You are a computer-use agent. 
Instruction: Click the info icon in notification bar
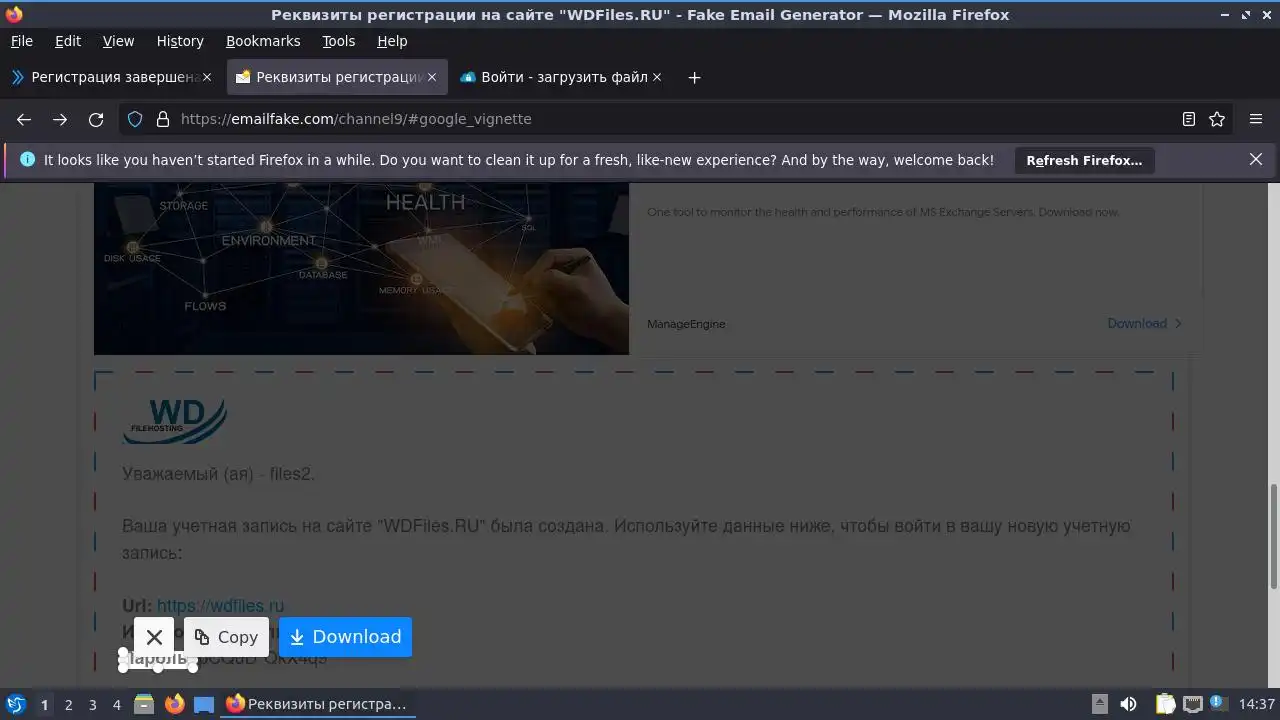pyautogui.click(x=27, y=159)
